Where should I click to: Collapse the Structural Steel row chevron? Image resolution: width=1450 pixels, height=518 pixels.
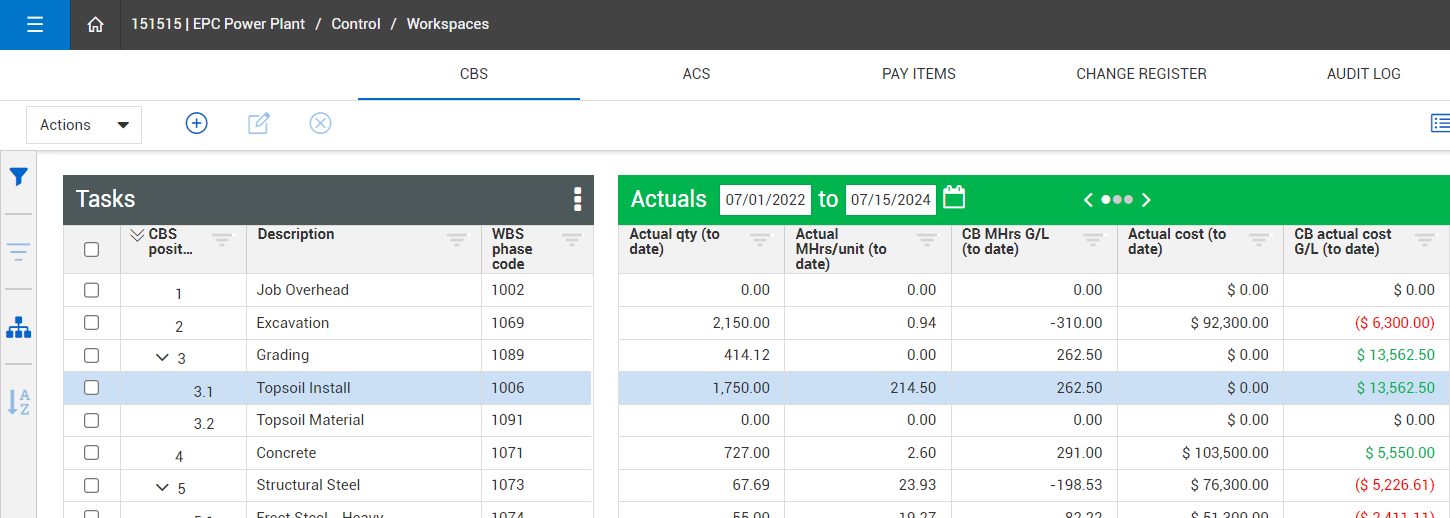coord(162,487)
